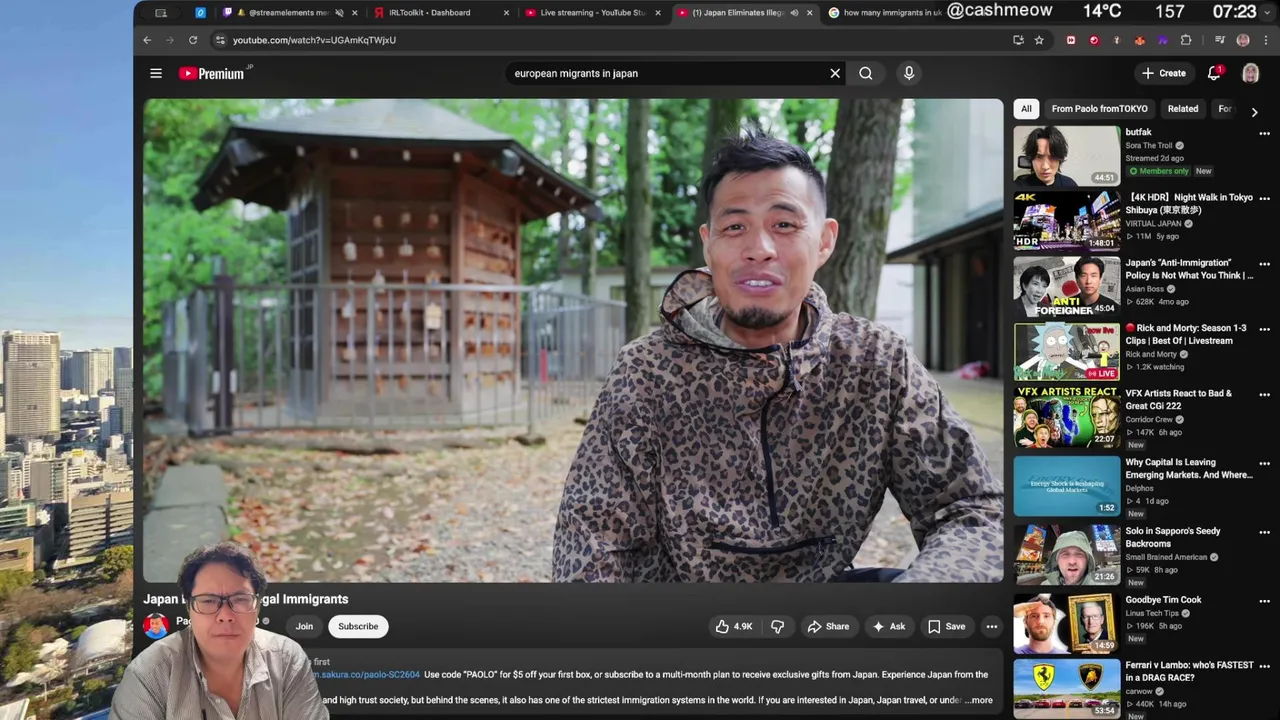Open the Ask AI assistant
The height and width of the screenshot is (720, 1280).
(888, 627)
